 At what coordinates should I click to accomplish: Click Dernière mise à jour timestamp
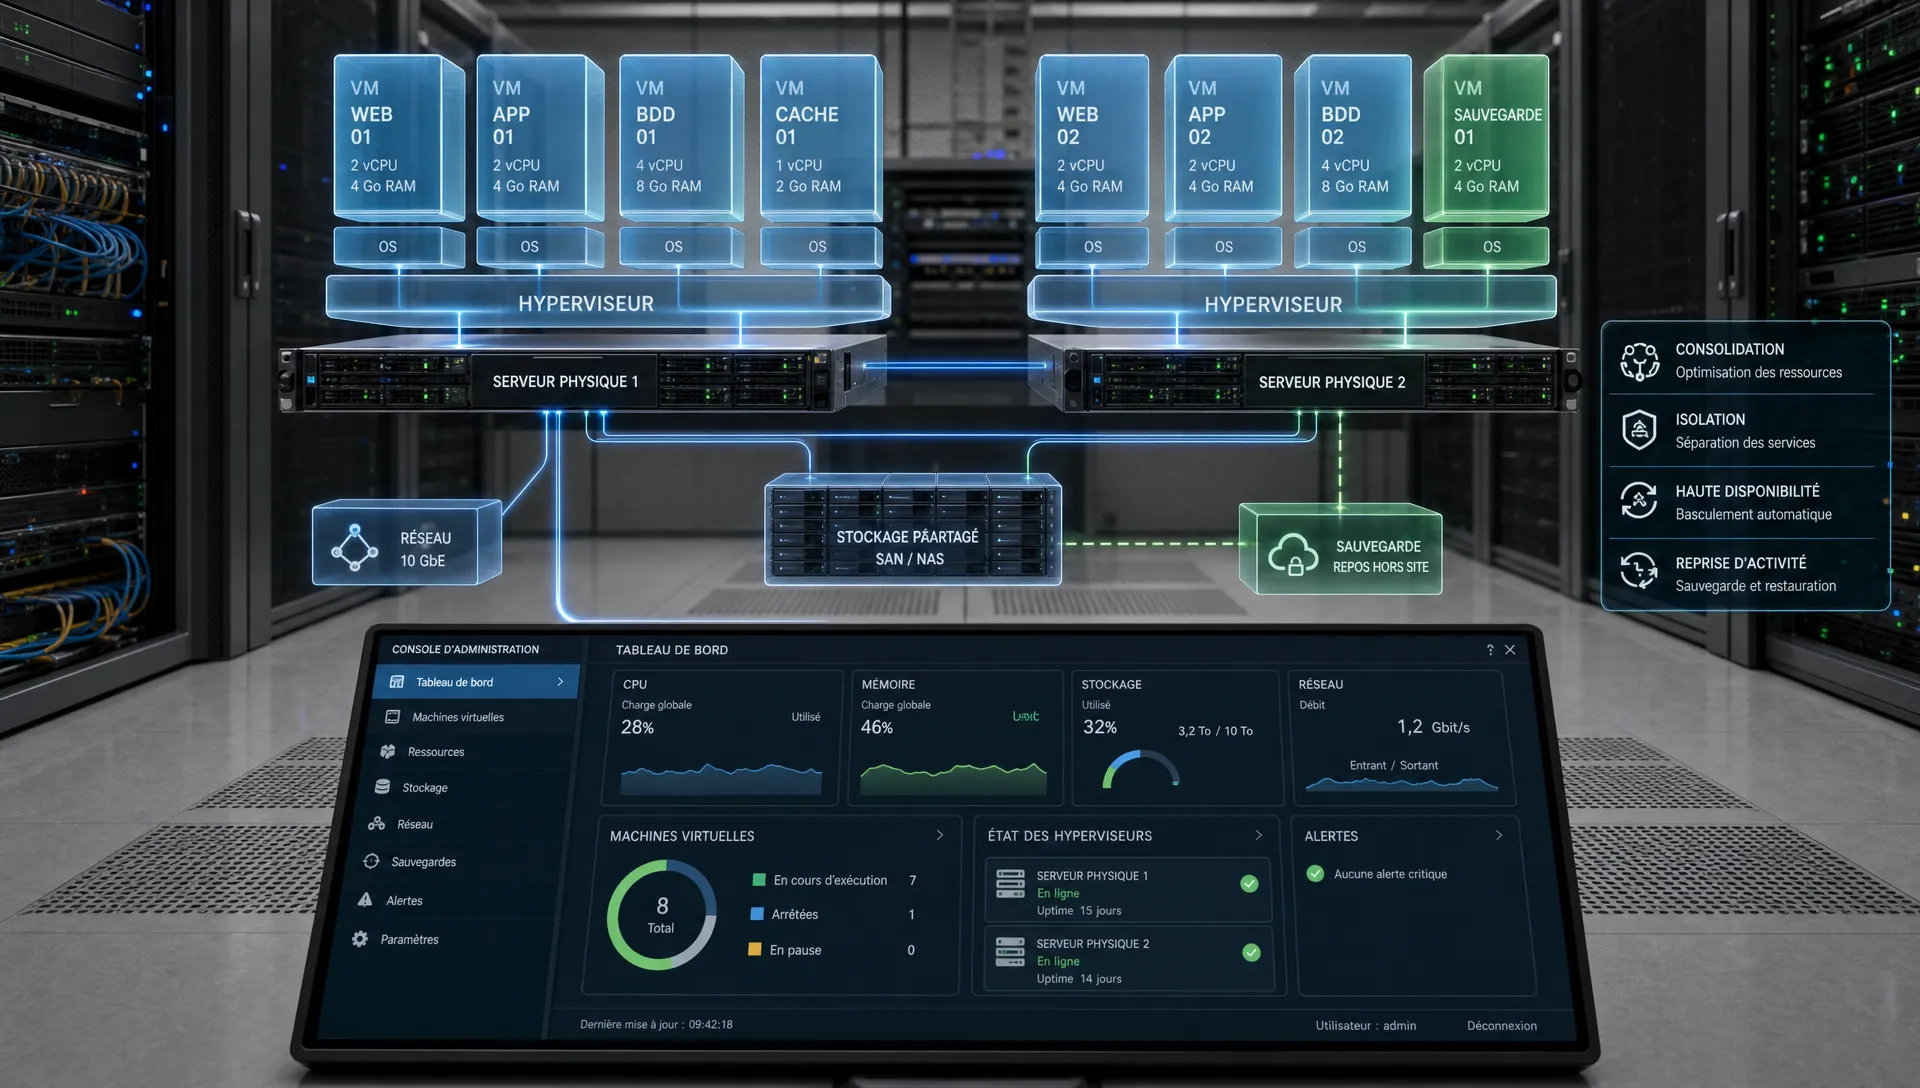[x=656, y=1025]
